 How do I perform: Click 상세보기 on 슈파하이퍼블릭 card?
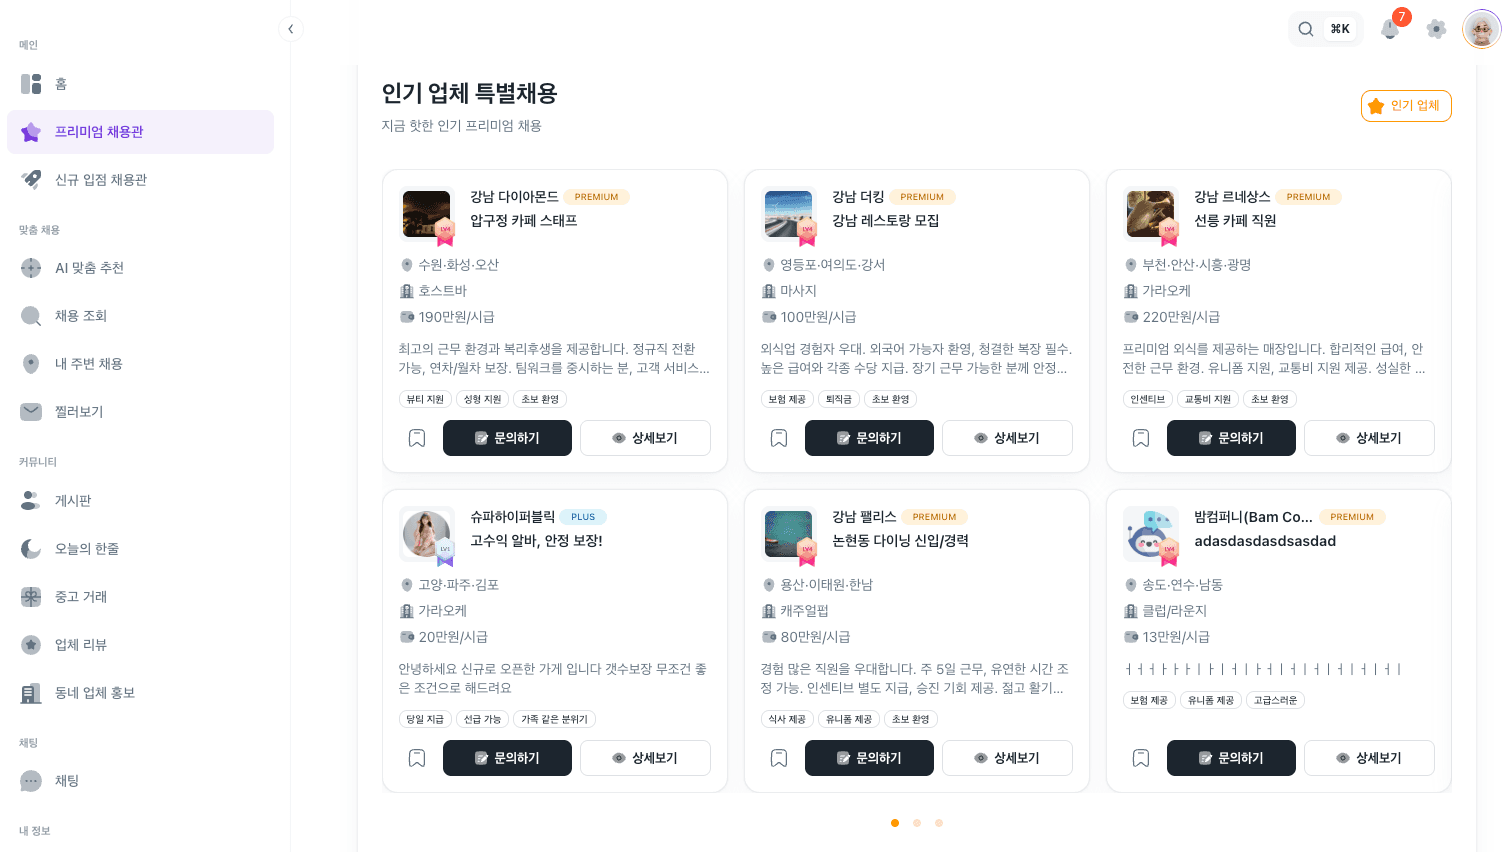(645, 758)
